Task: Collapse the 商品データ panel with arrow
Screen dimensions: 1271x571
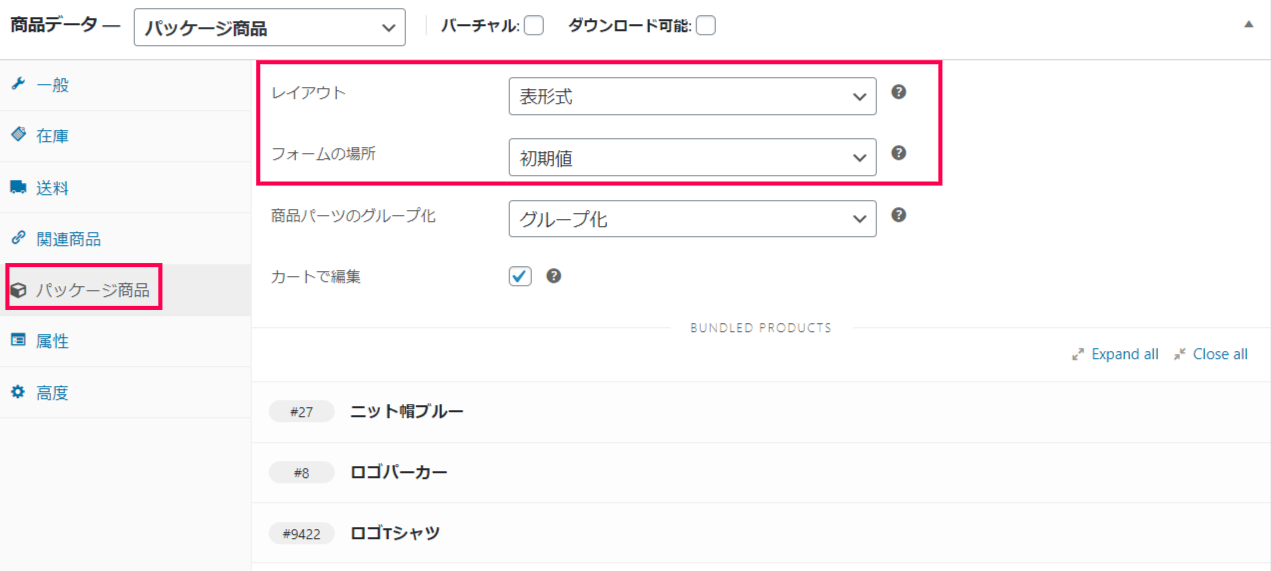Action: [x=1248, y=24]
